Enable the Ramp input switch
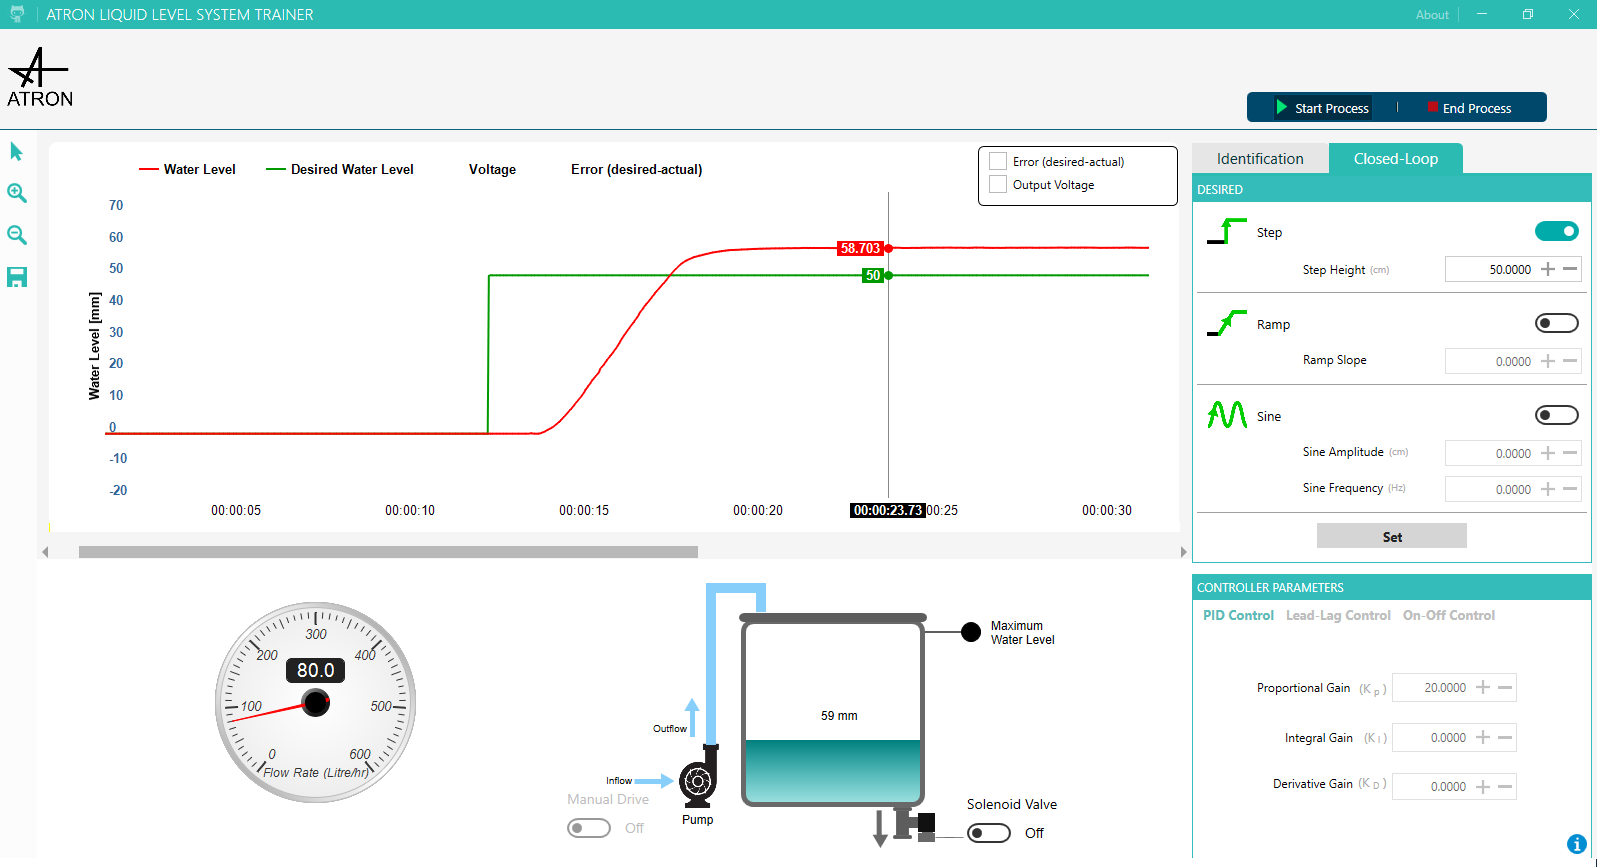This screenshot has width=1597, height=867. pyautogui.click(x=1557, y=323)
